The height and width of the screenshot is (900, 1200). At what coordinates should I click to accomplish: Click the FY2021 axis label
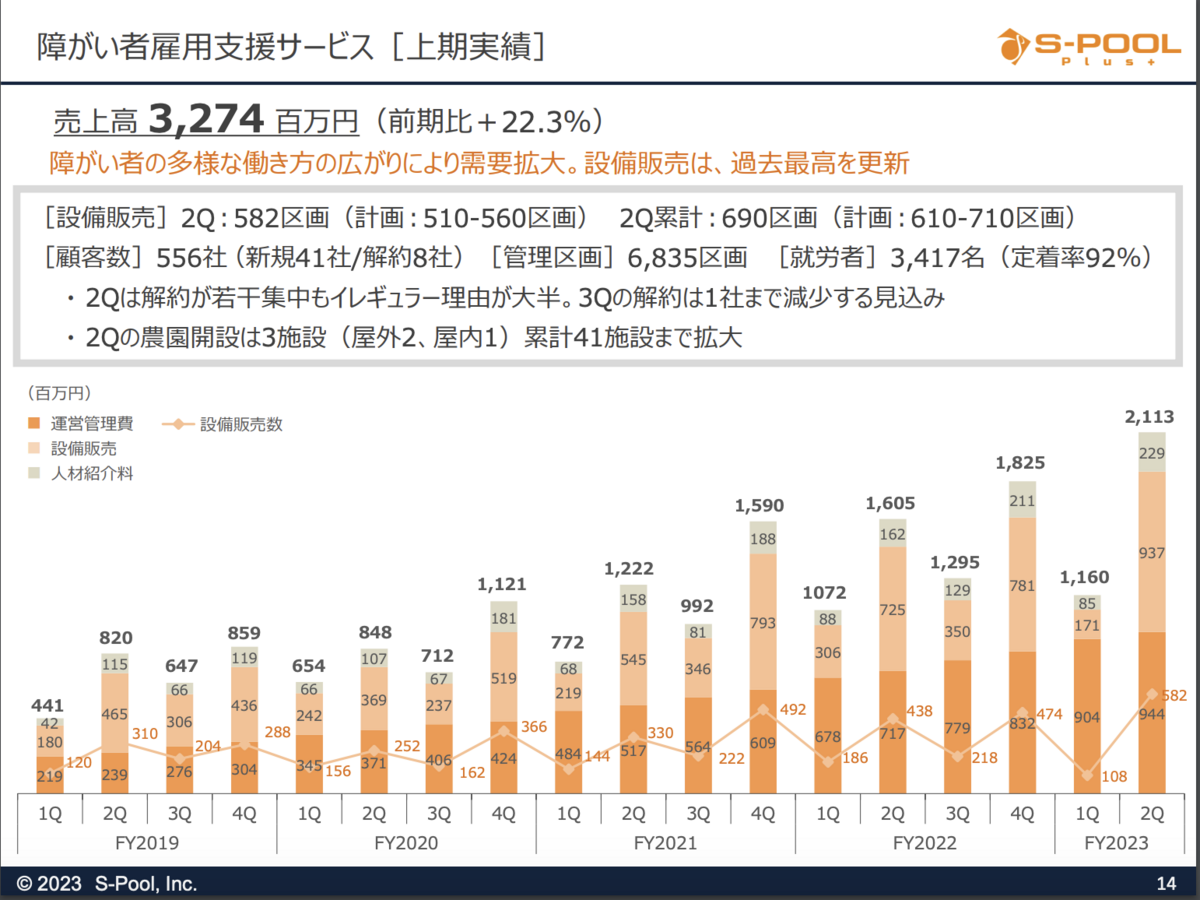click(665, 842)
